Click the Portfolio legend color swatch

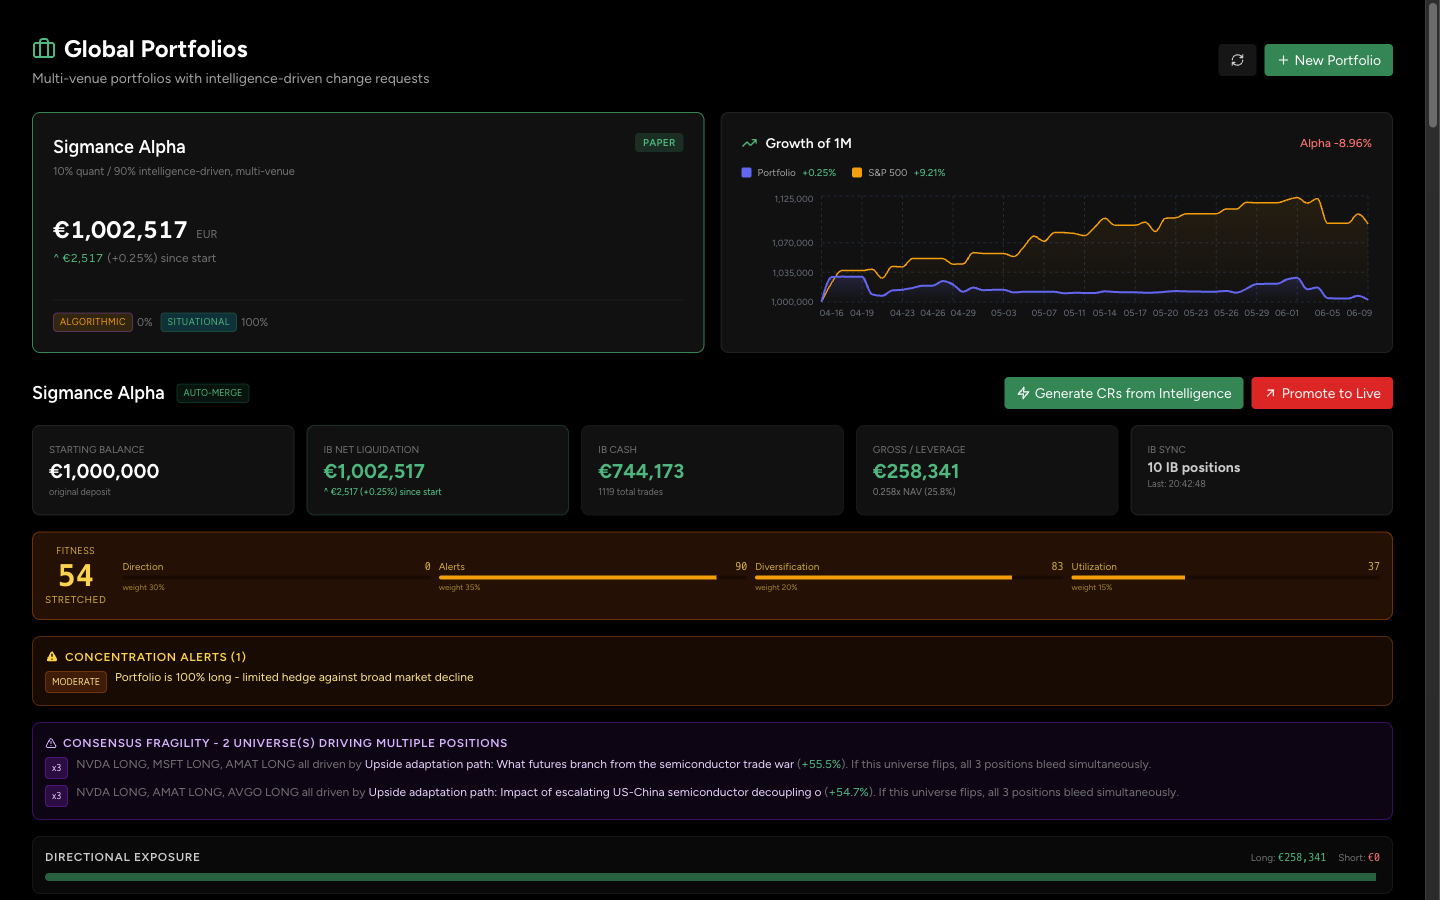click(746, 173)
